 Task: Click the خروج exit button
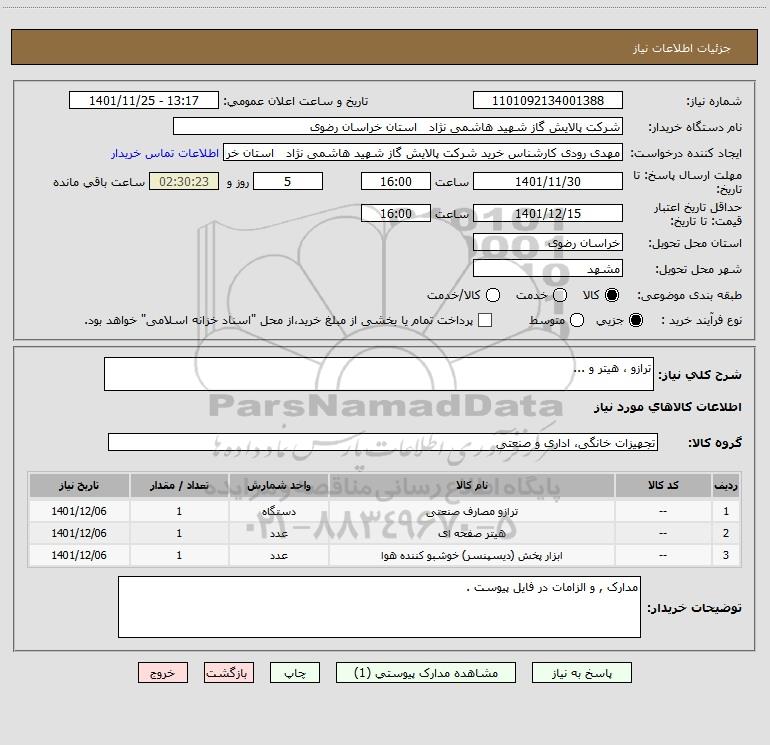click(x=163, y=673)
